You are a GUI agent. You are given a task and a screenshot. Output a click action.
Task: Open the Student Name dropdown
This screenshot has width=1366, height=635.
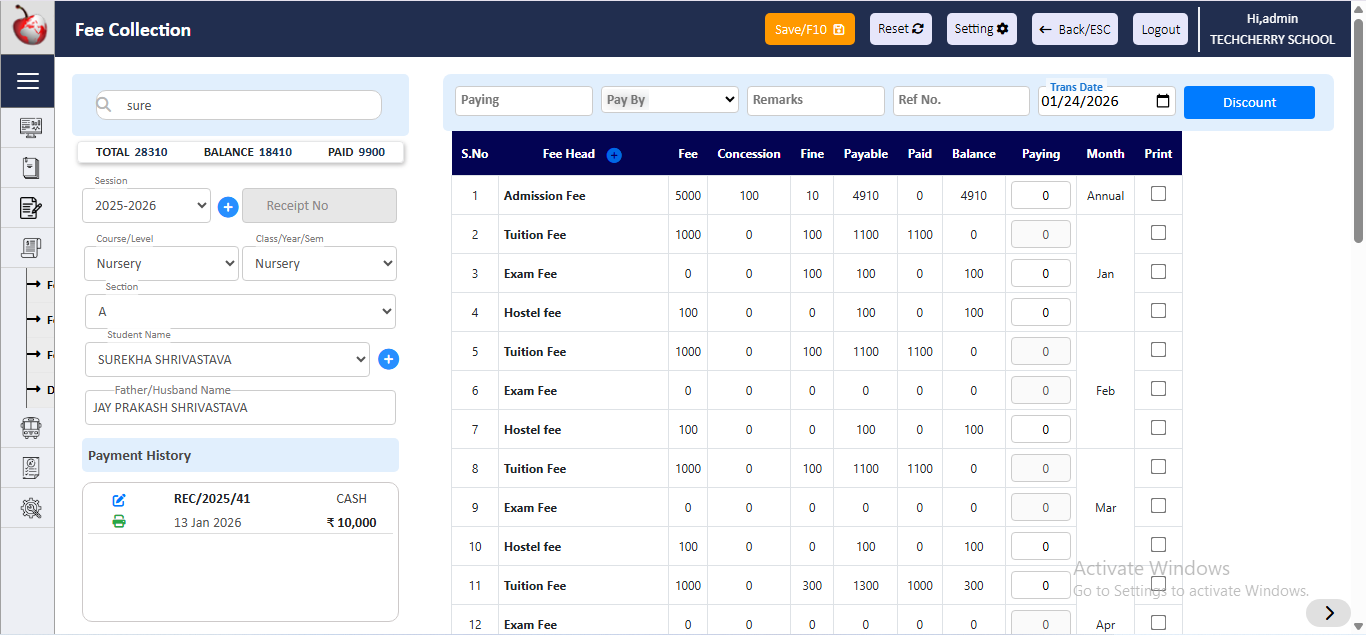pos(226,359)
